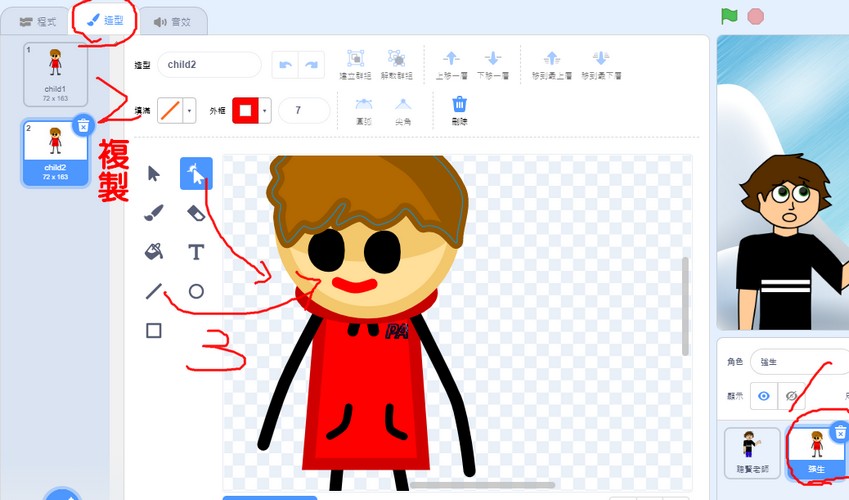849x500 pixels.
Task: Select the arrow Select tool
Action: [x=154, y=174]
